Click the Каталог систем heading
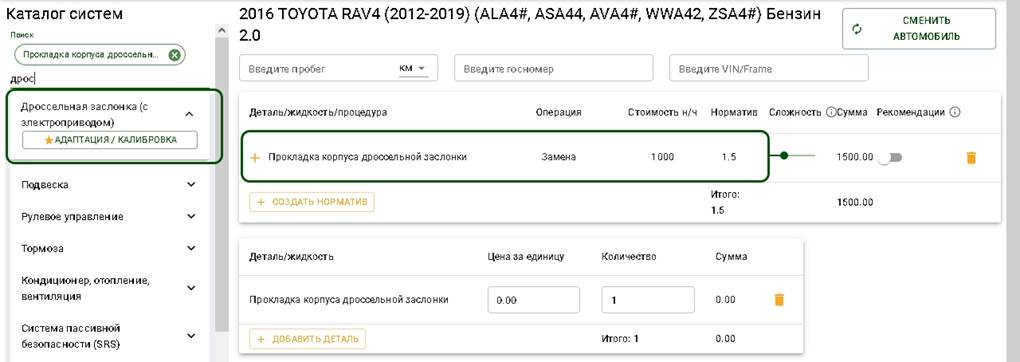The width and height of the screenshot is (1020, 362). tap(64, 14)
